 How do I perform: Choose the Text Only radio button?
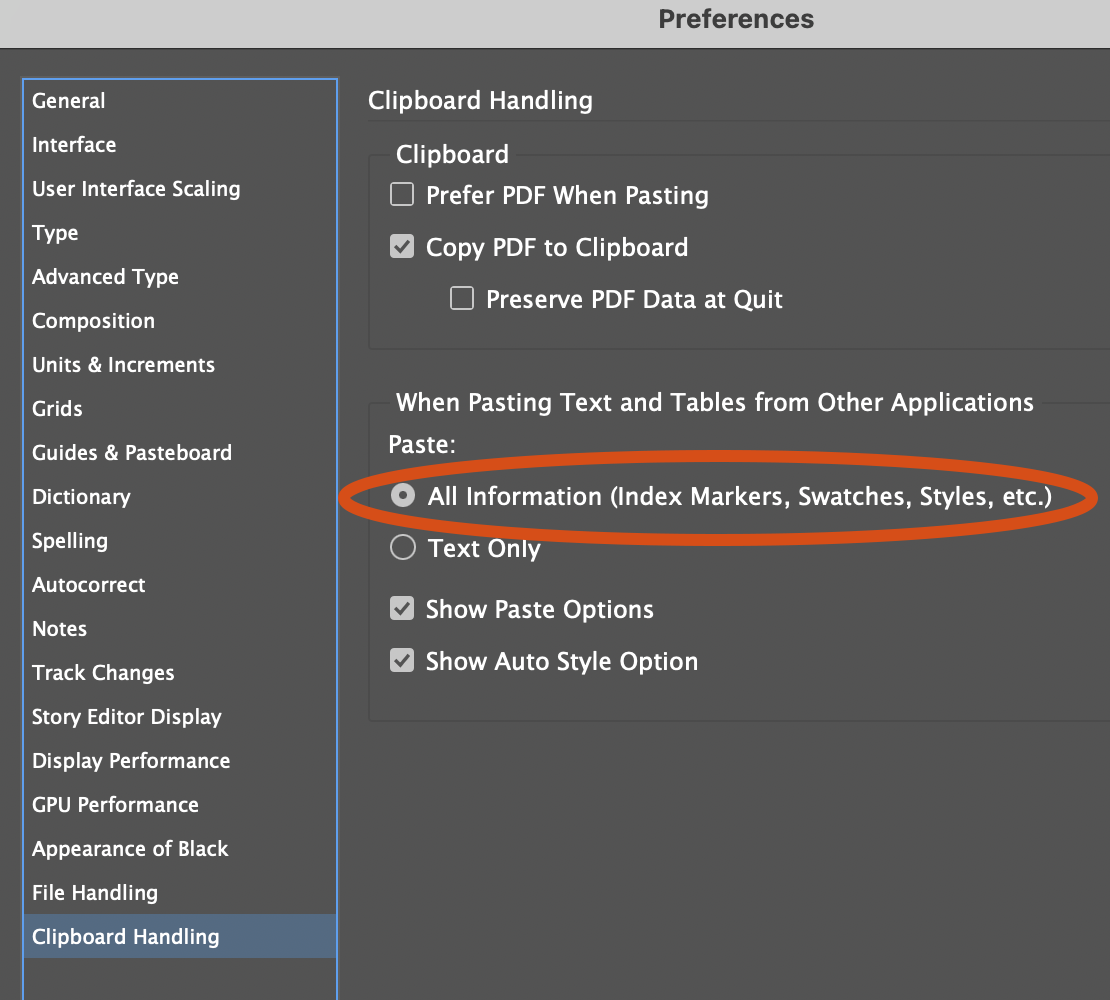pos(403,547)
